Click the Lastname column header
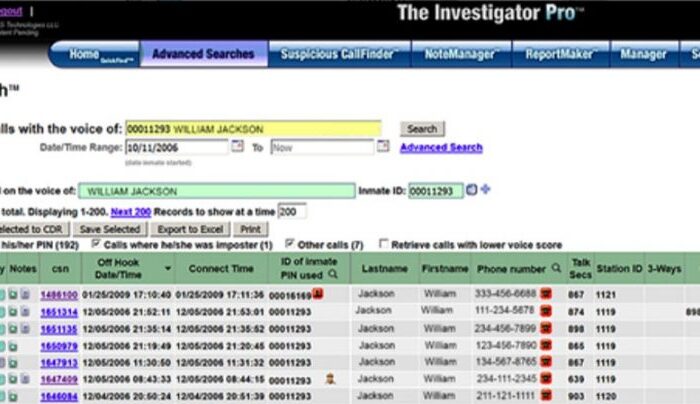Image resolution: width=700 pixels, height=404 pixels. (x=384, y=269)
